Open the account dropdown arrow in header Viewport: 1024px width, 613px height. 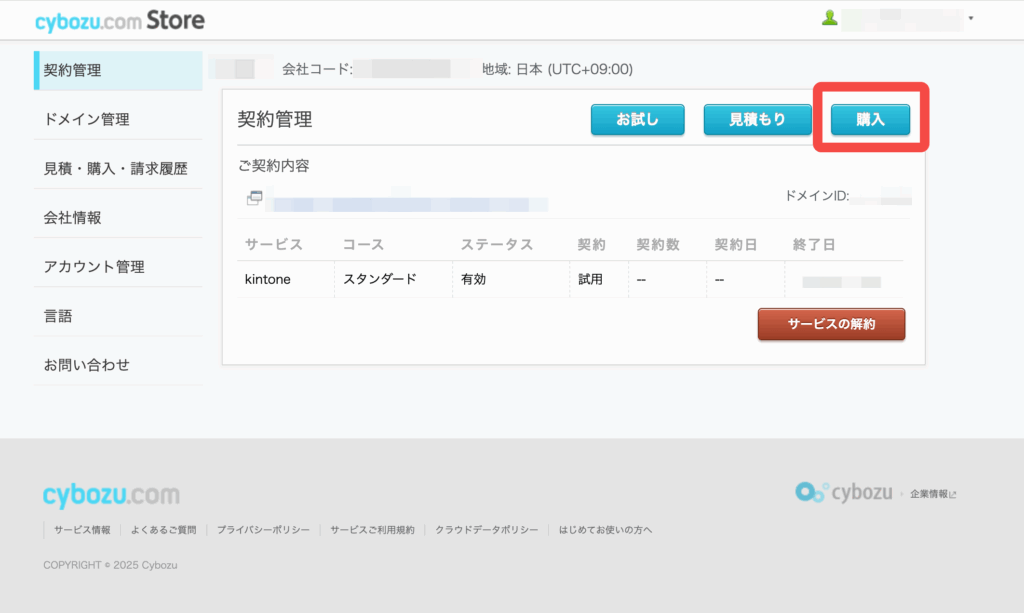971,19
